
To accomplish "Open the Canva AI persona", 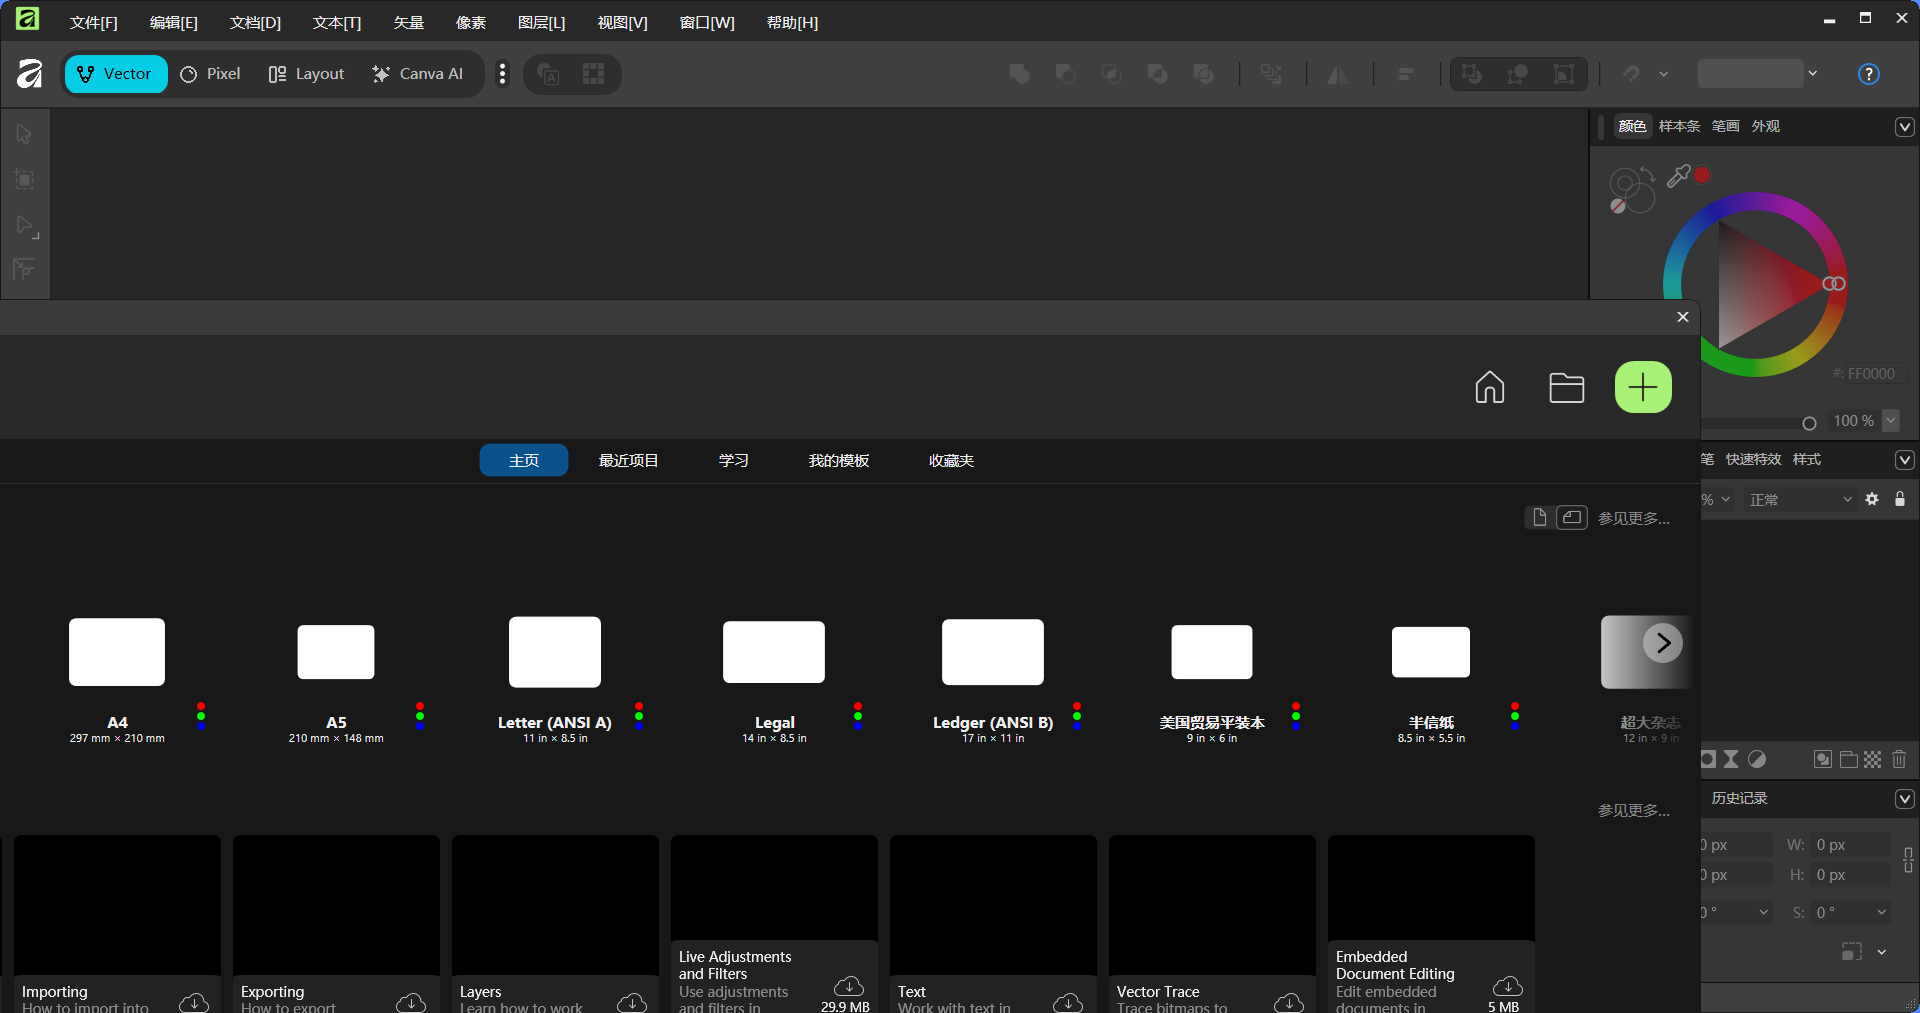I will point(418,74).
